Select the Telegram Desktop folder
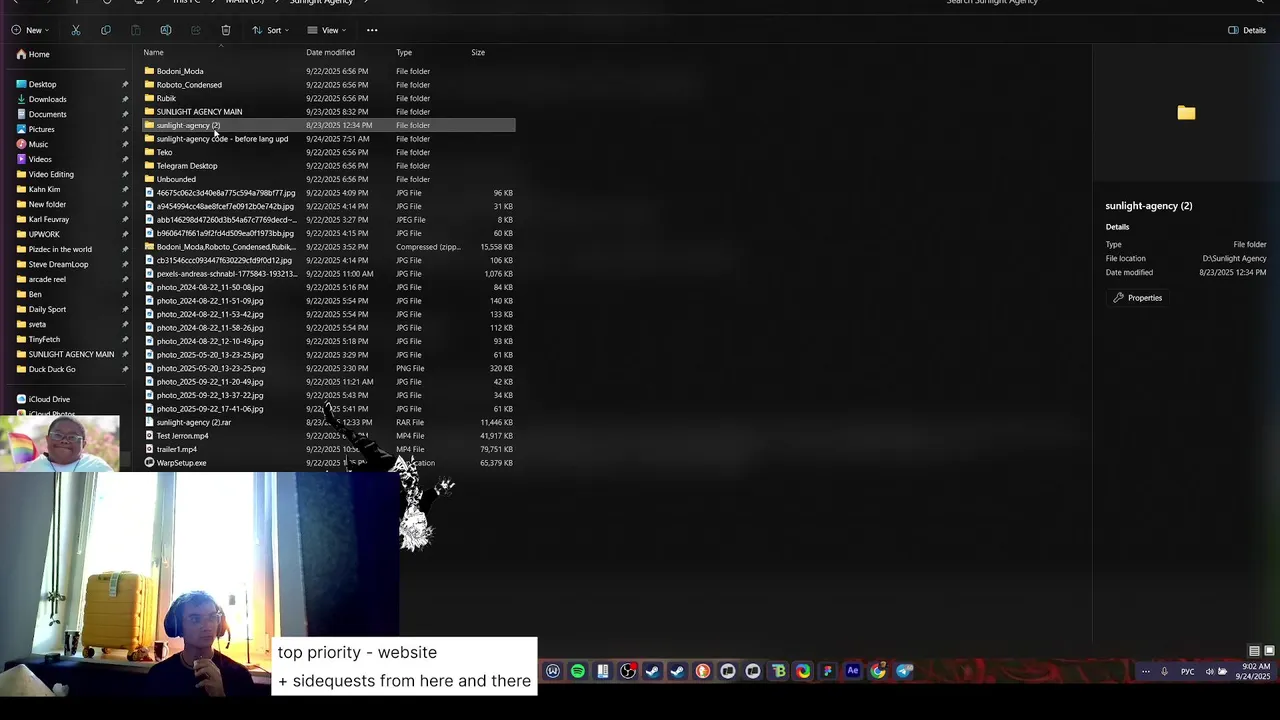 point(187,166)
